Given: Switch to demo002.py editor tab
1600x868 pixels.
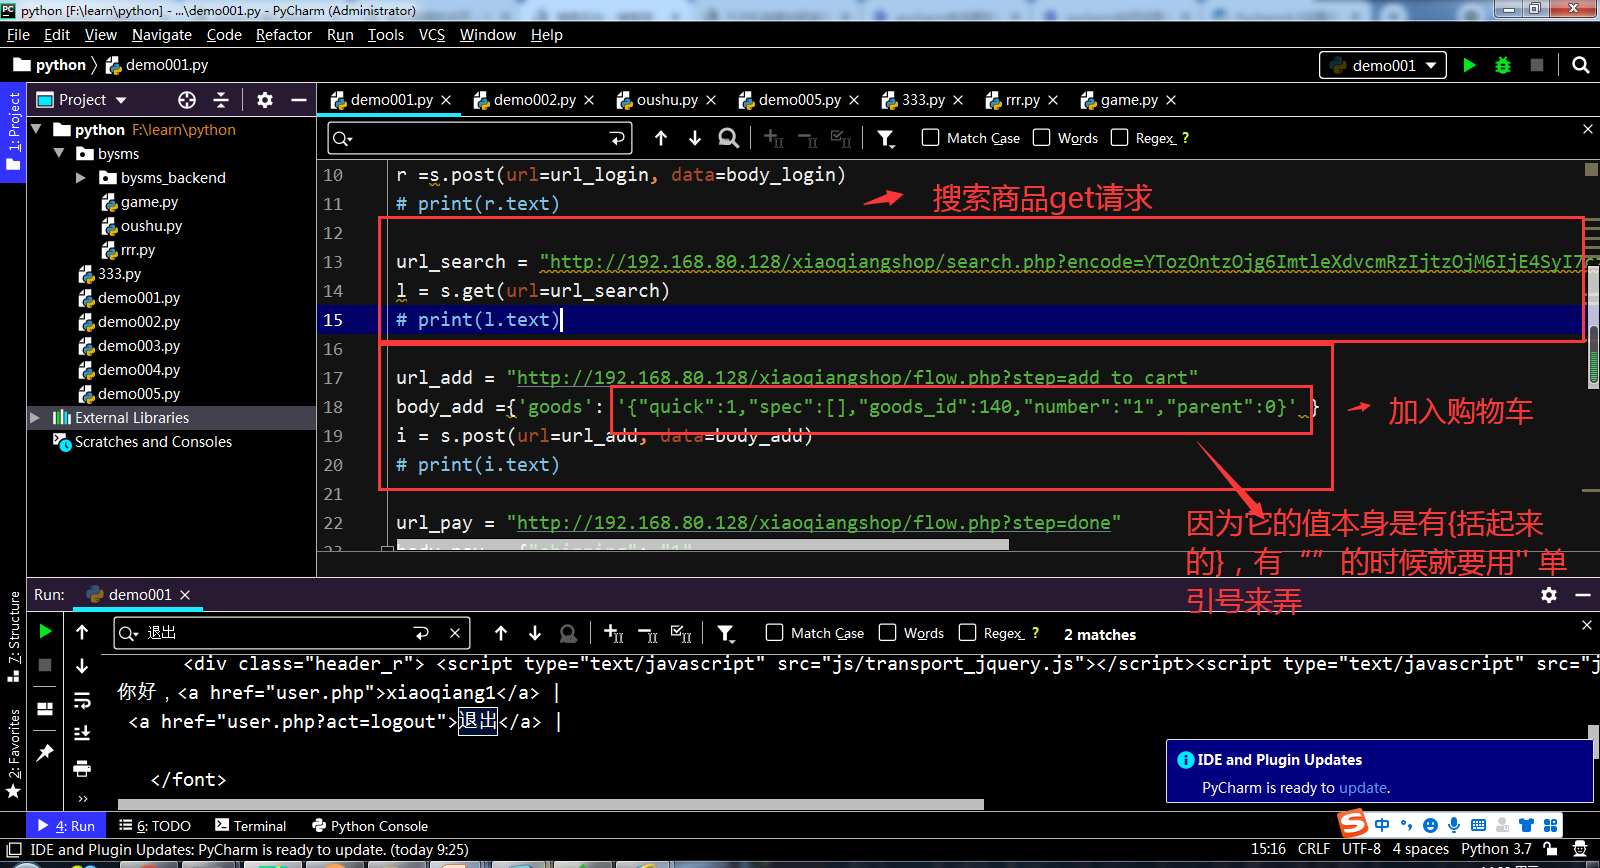Looking at the screenshot, I should coord(534,100).
